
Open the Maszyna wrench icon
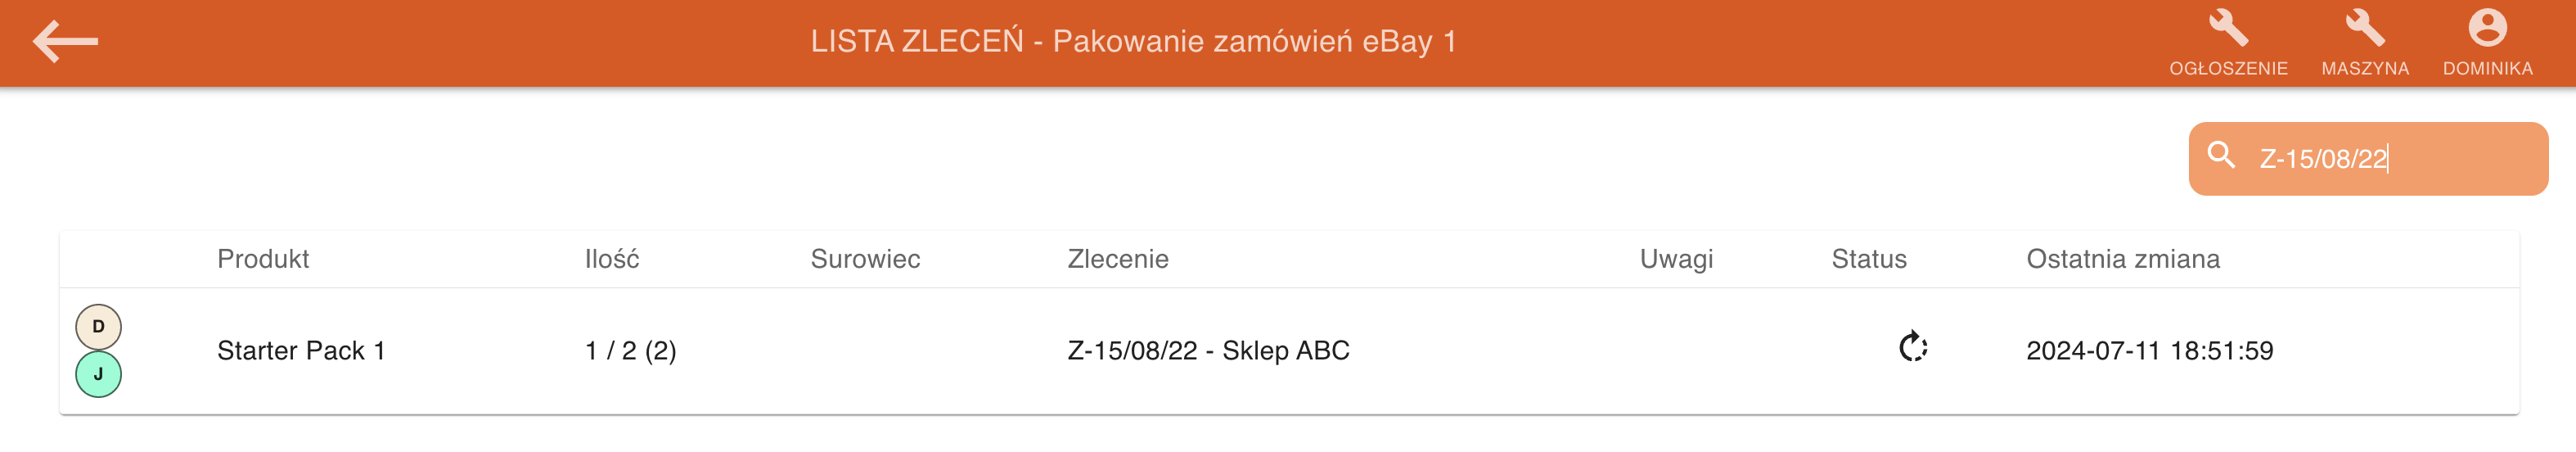(2364, 29)
